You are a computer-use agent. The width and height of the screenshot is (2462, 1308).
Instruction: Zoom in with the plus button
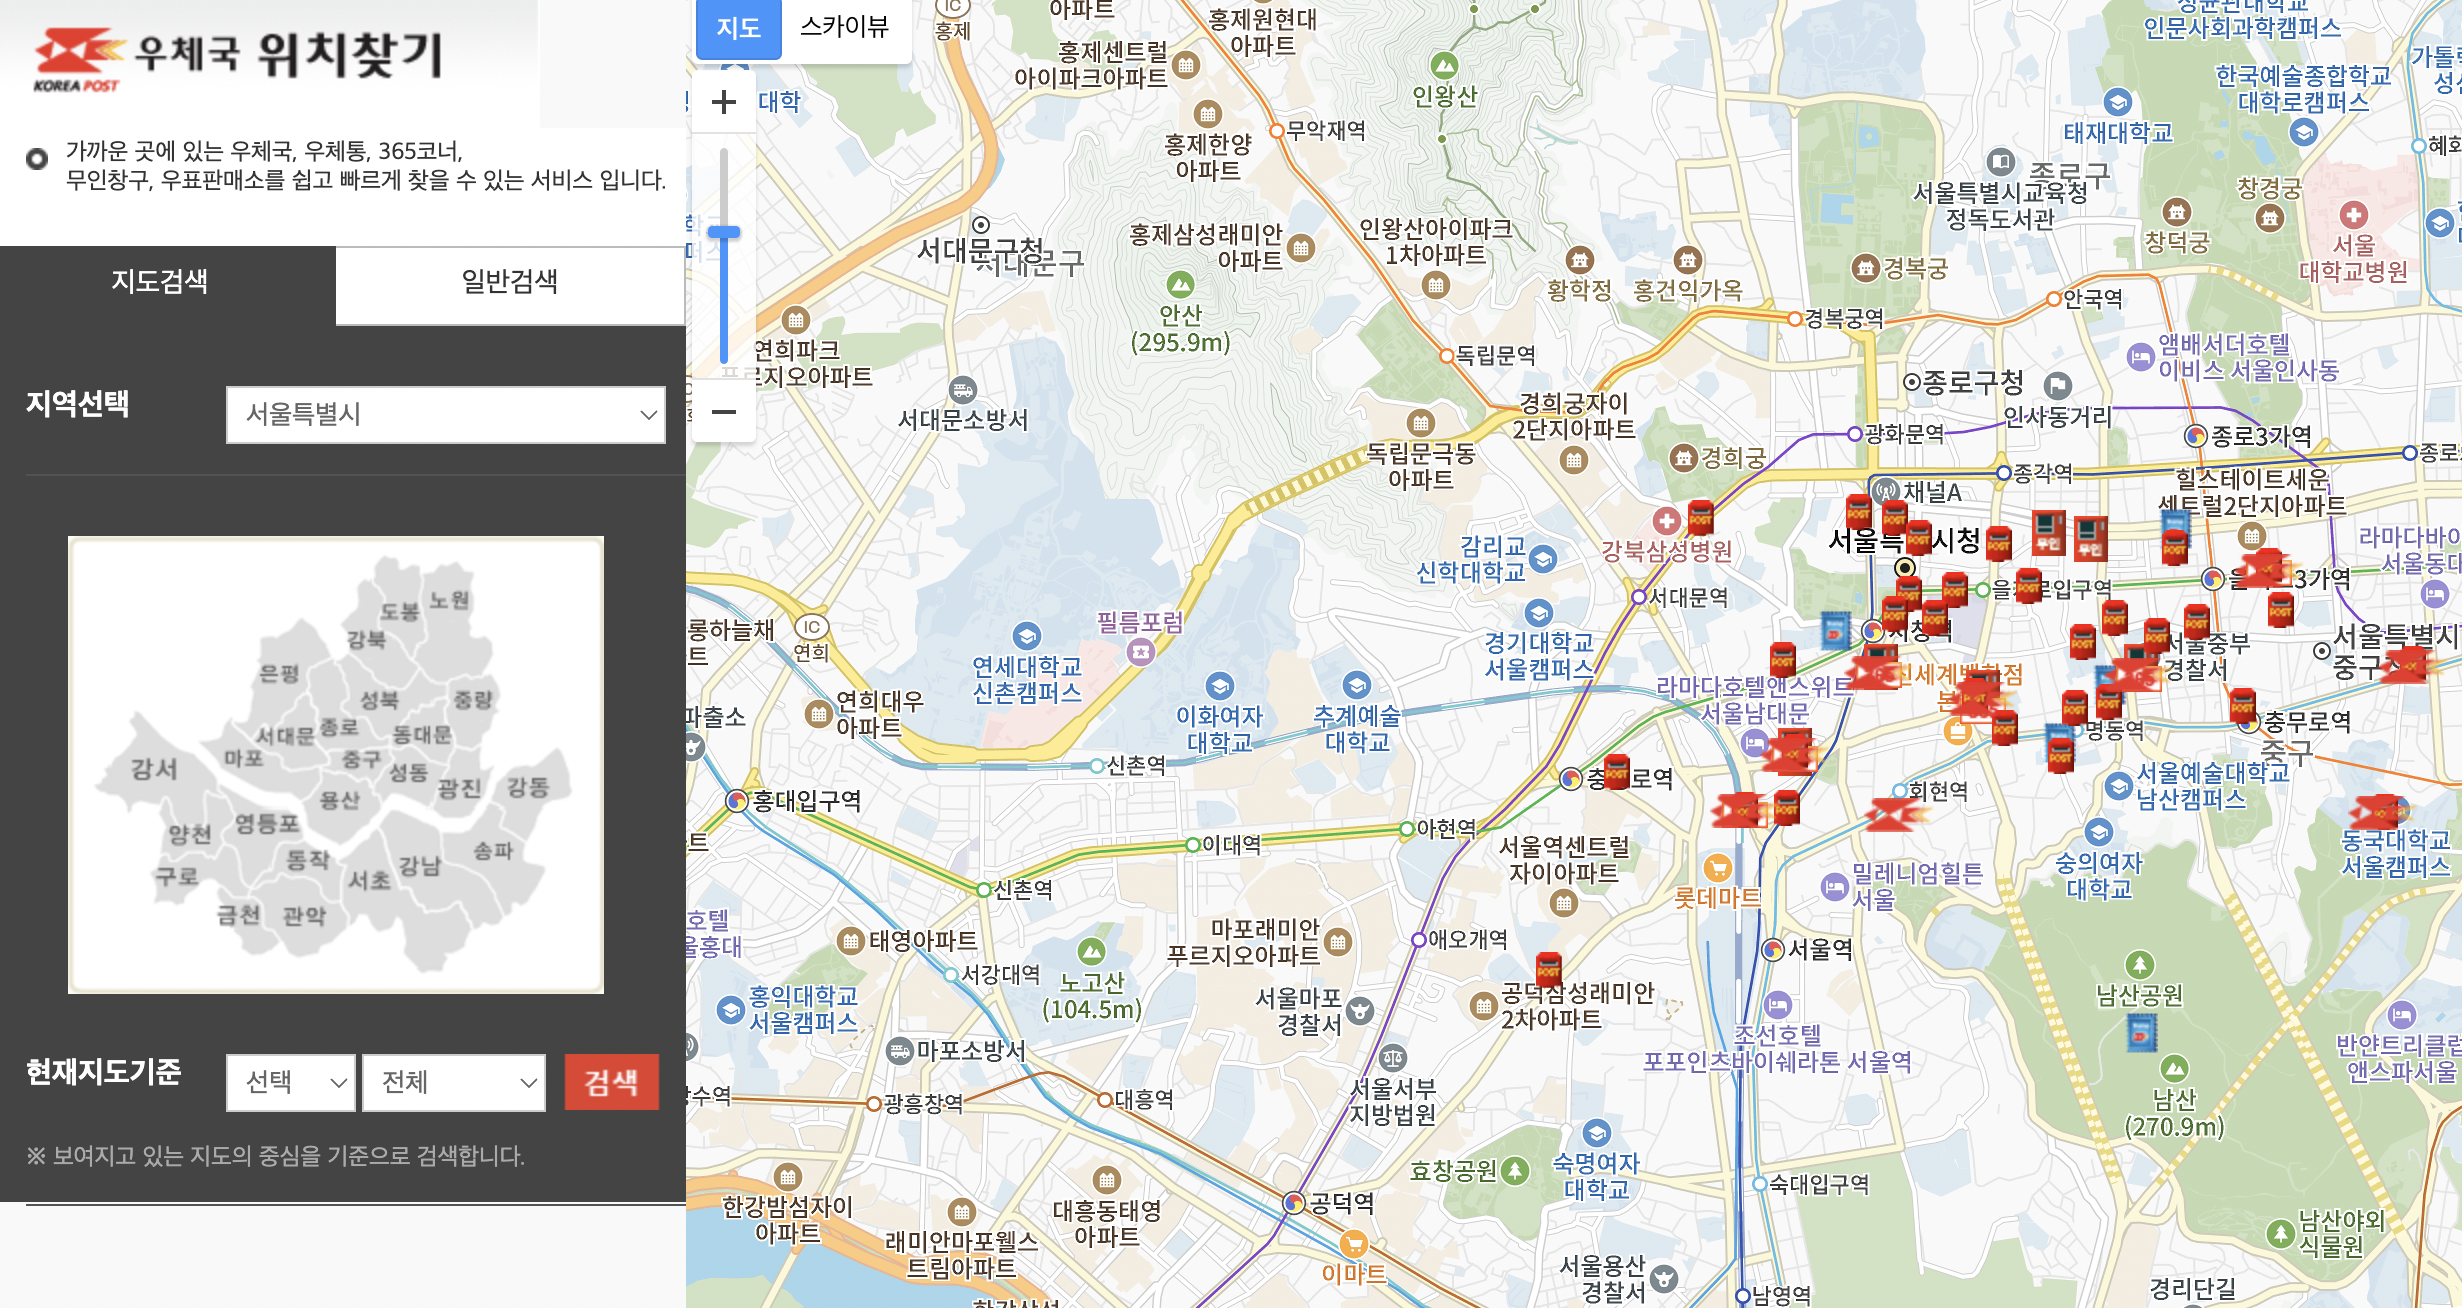click(724, 102)
